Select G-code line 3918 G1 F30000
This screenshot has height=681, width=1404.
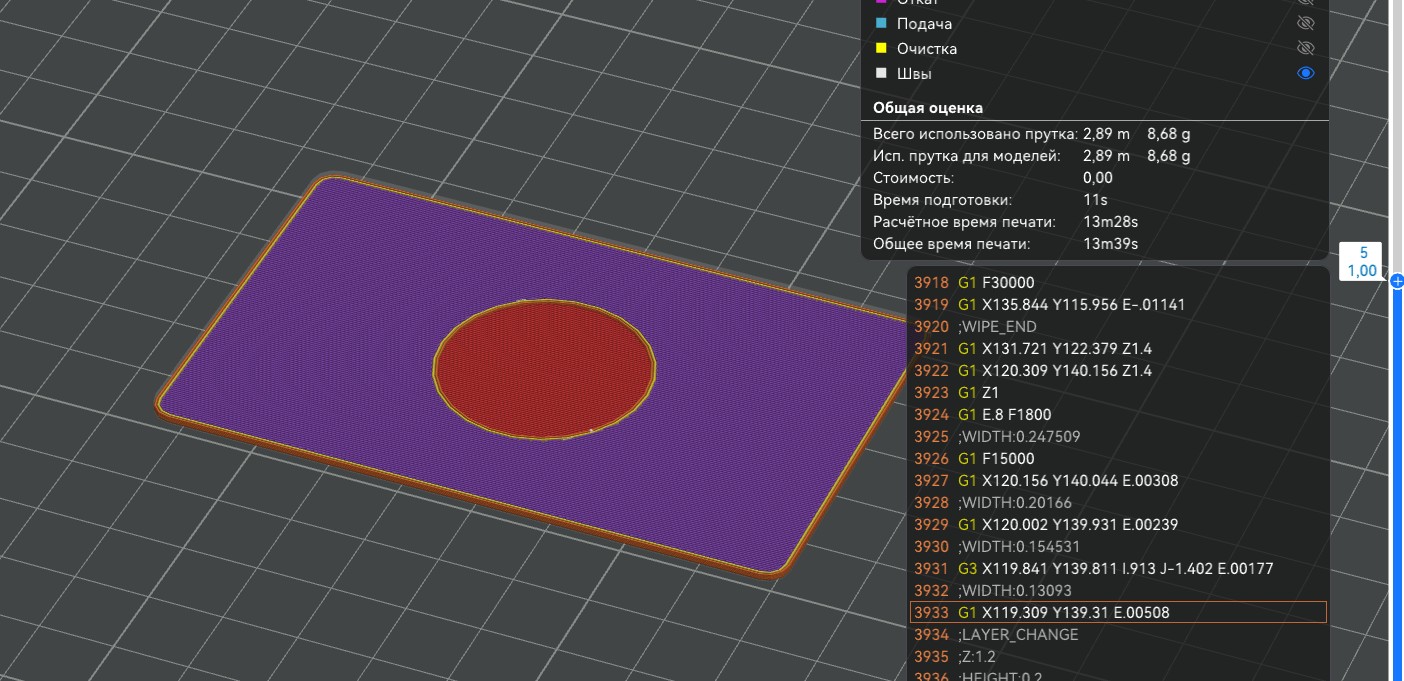(x=1010, y=282)
